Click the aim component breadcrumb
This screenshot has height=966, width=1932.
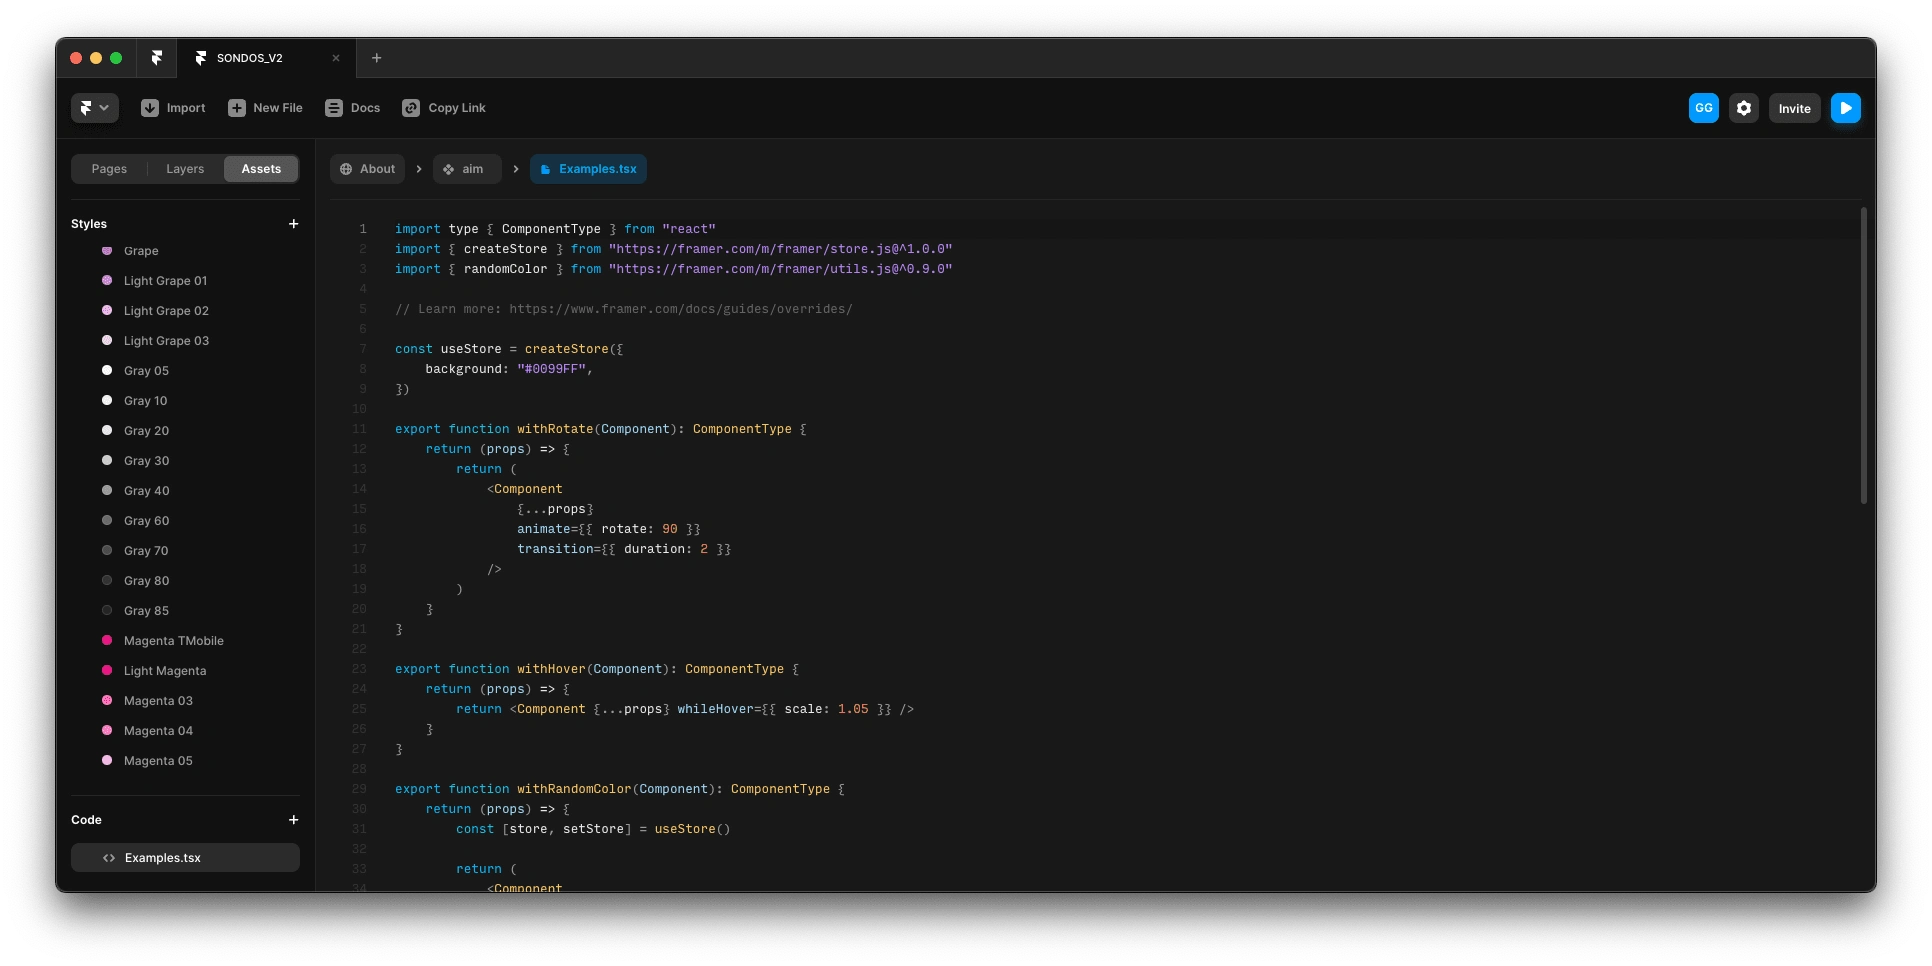point(466,169)
